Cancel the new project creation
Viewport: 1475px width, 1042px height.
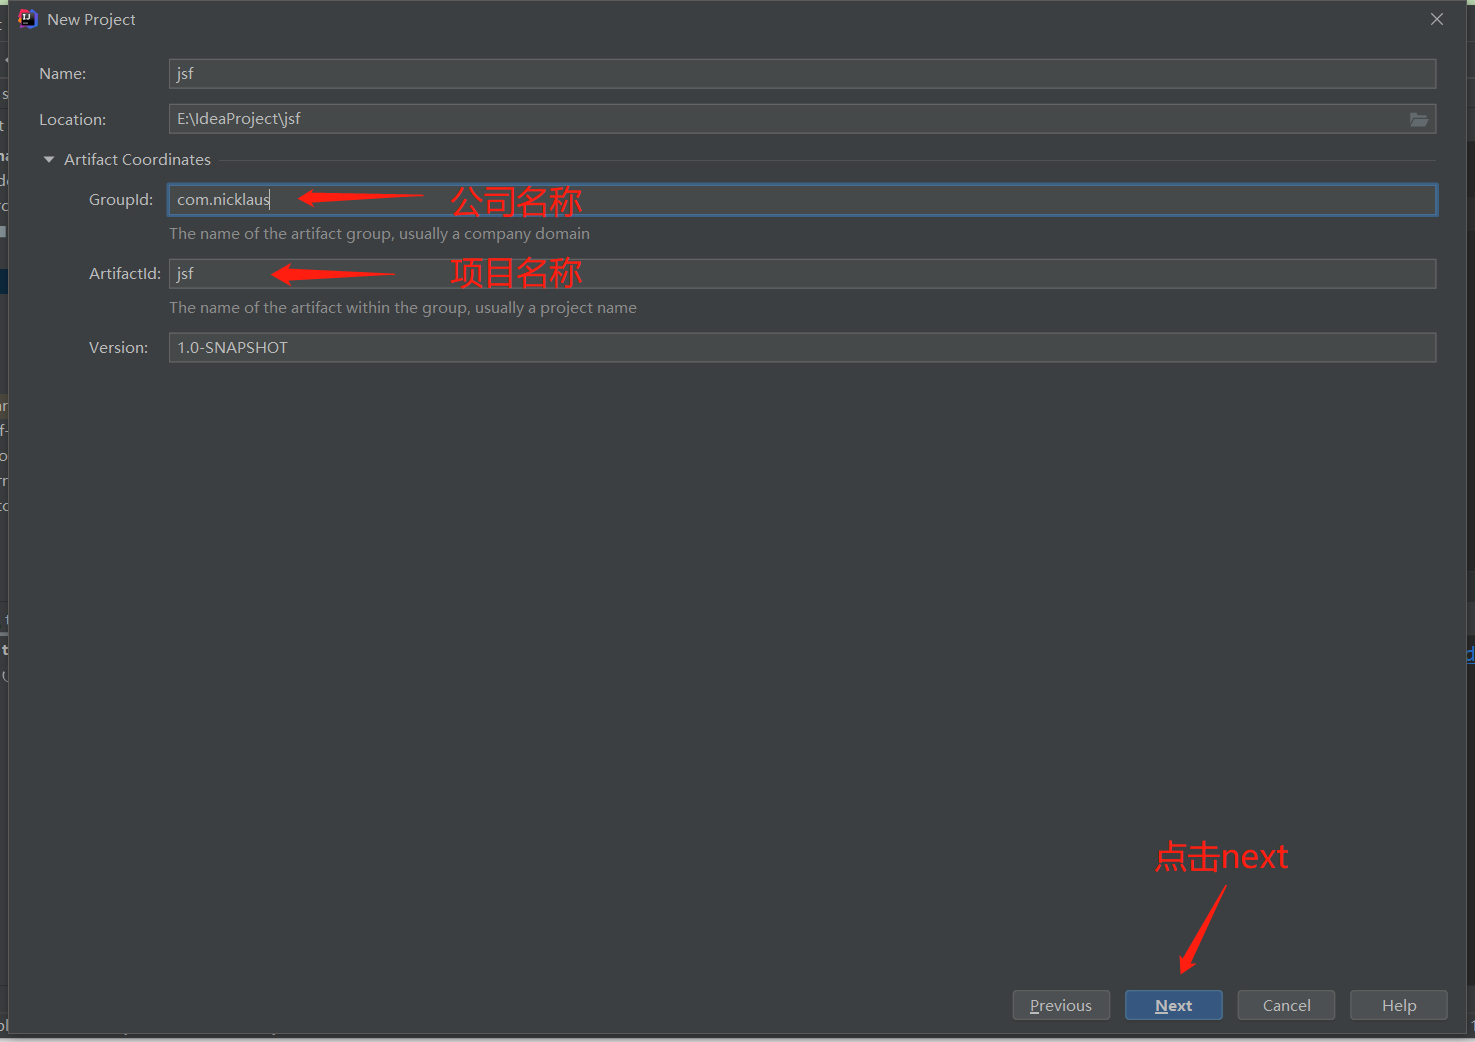click(1286, 1005)
